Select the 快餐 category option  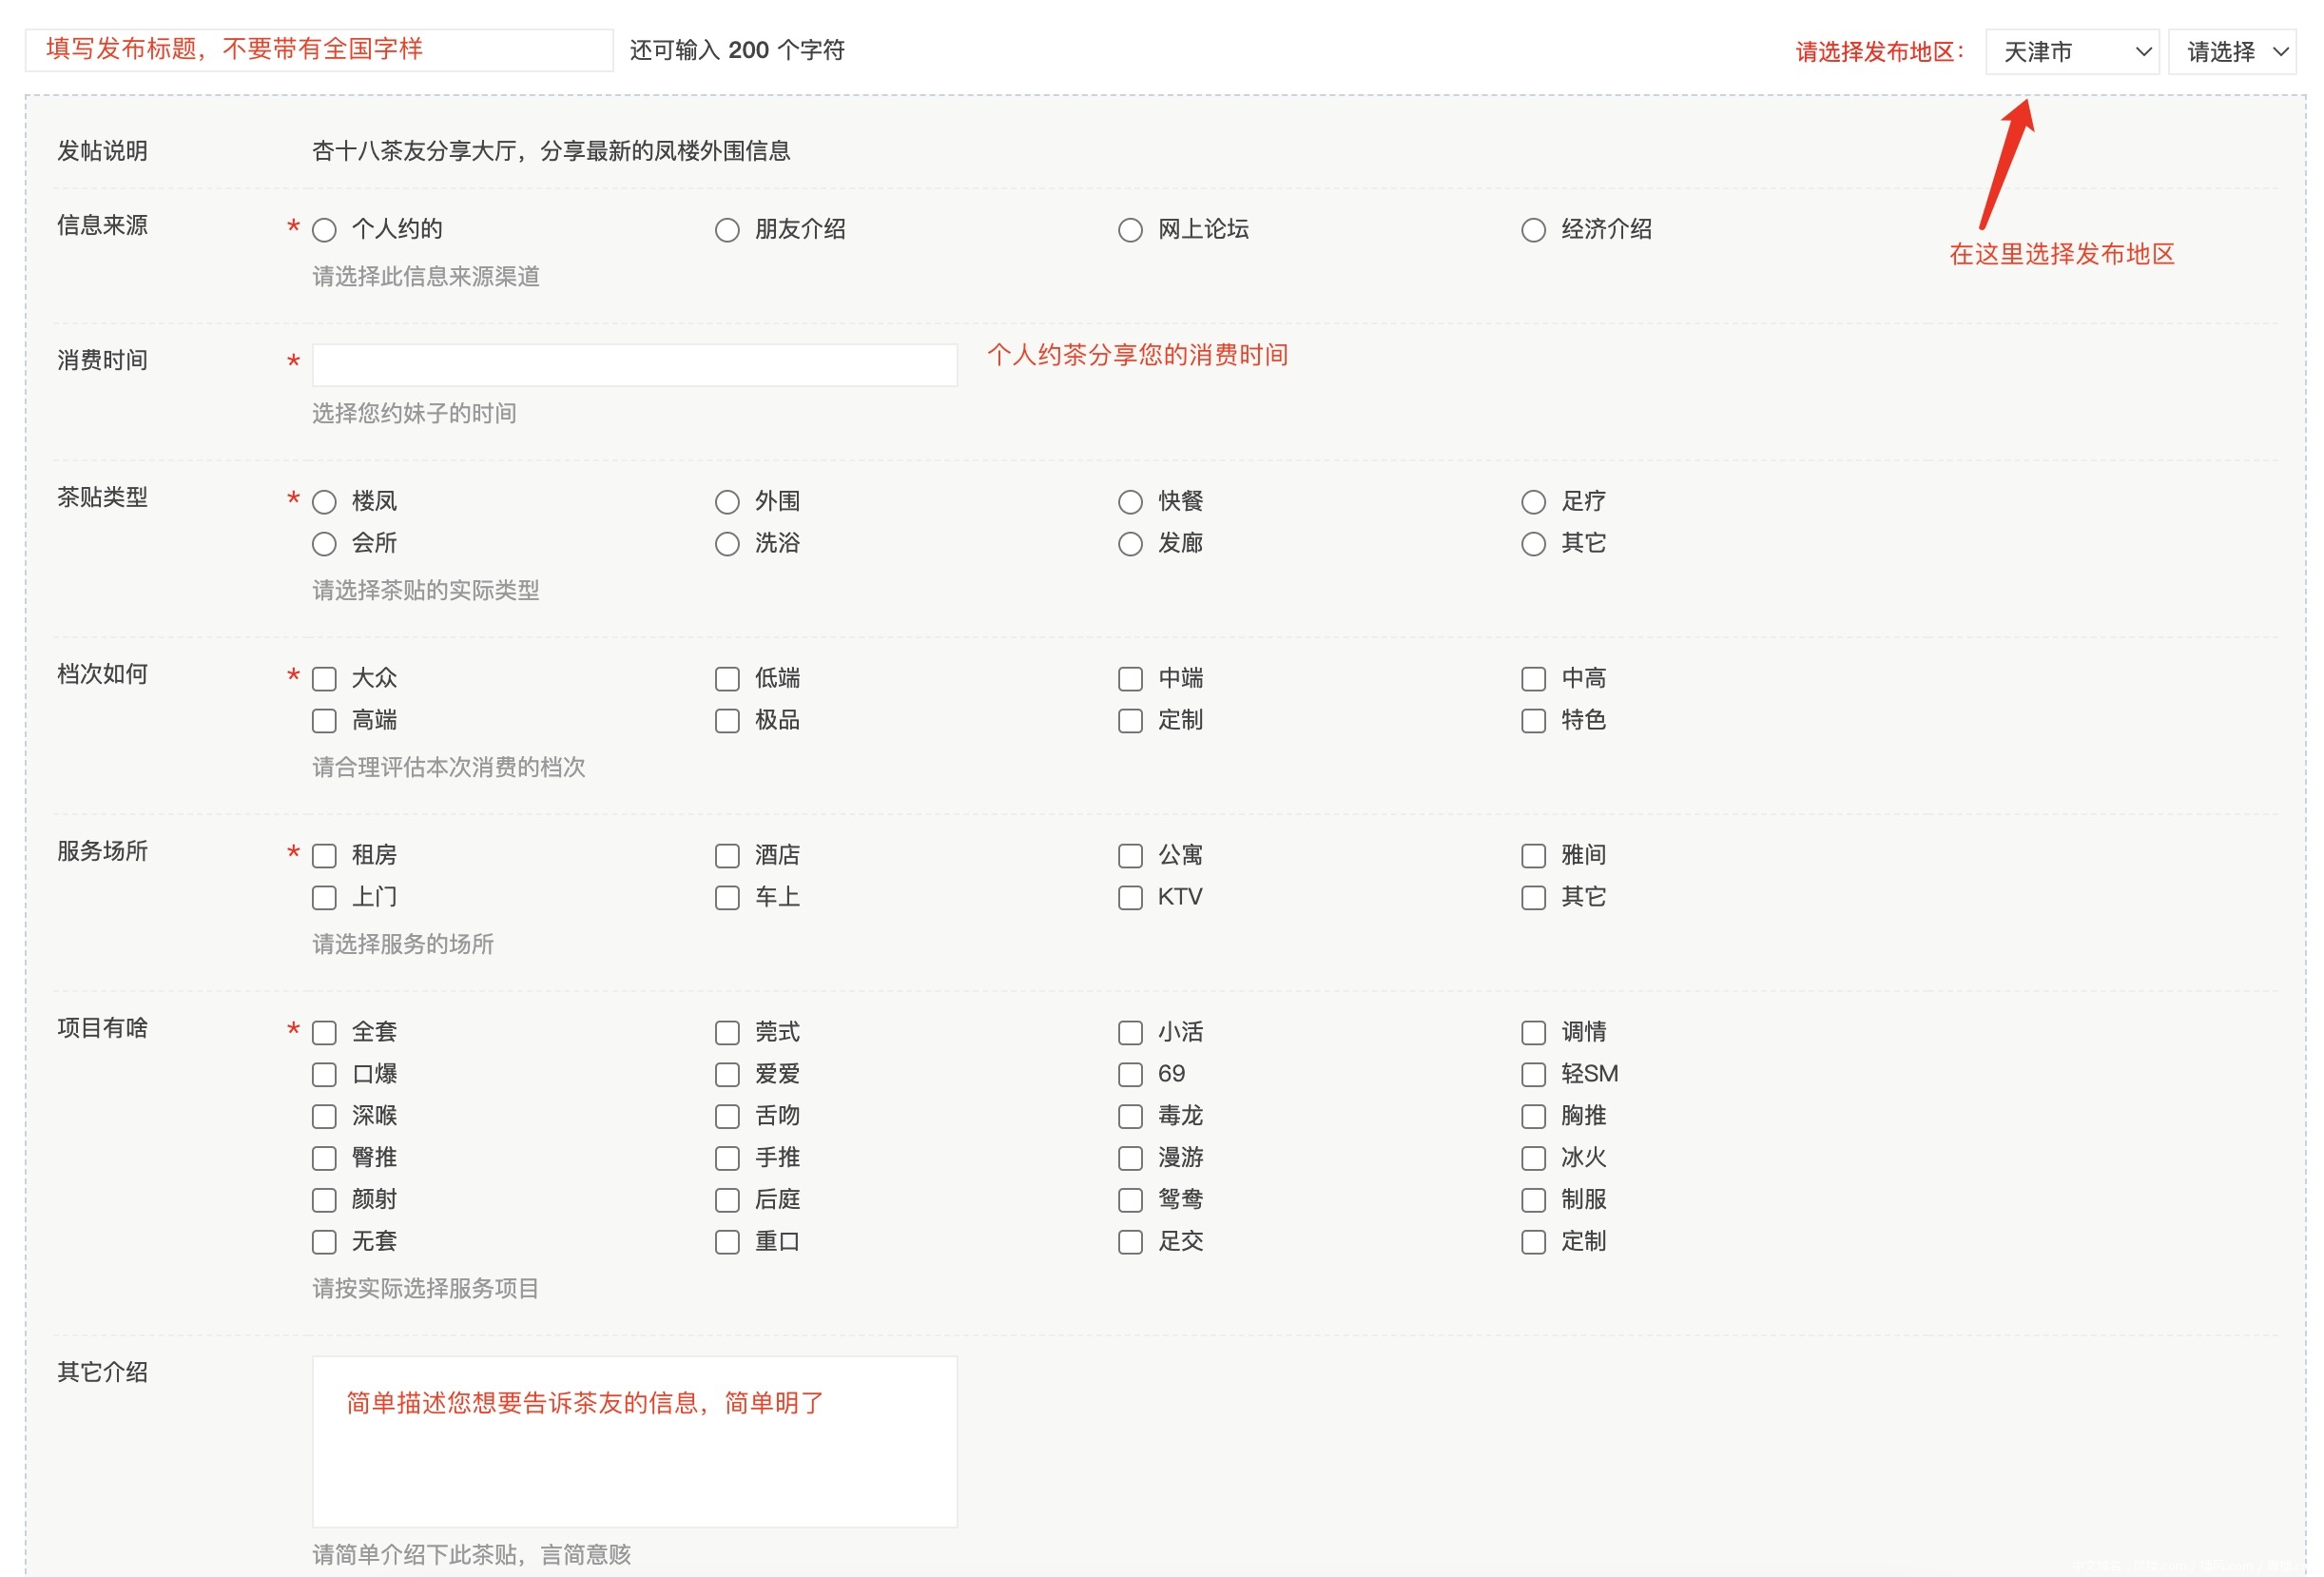pyautogui.click(x=1130, y=501)
